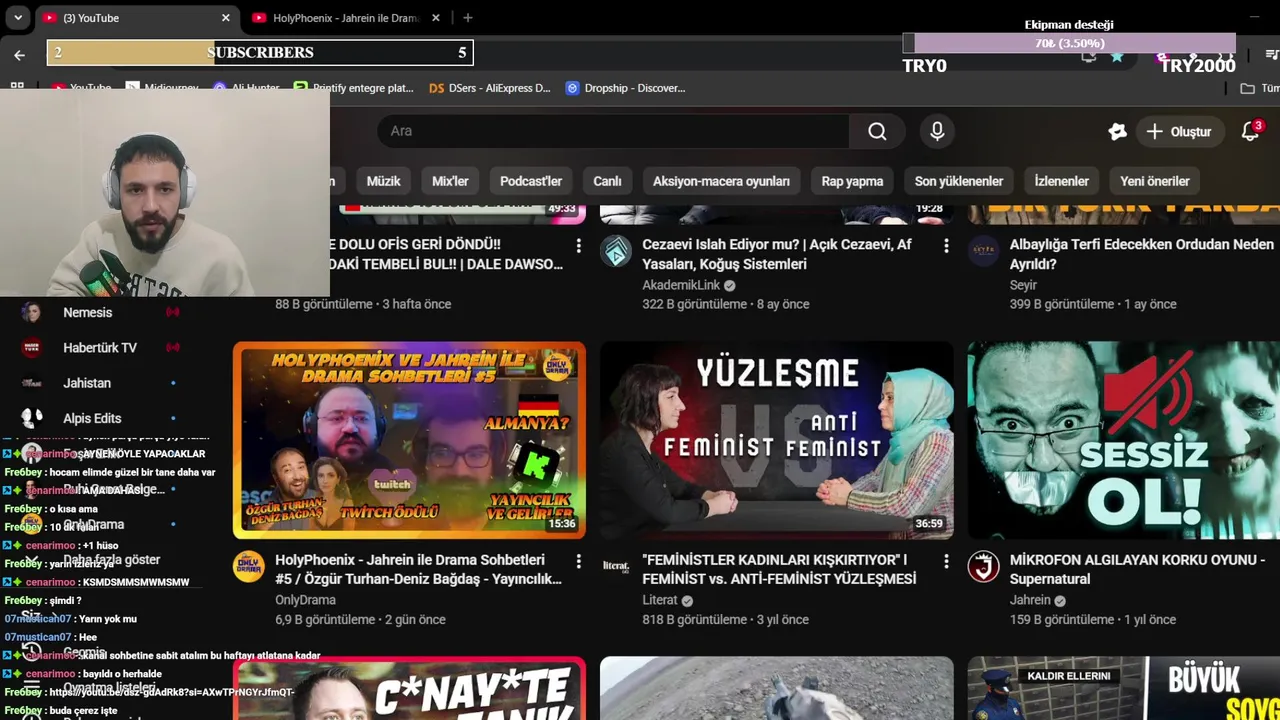Open Seyir channel avatar

click(x=983, y=251)
